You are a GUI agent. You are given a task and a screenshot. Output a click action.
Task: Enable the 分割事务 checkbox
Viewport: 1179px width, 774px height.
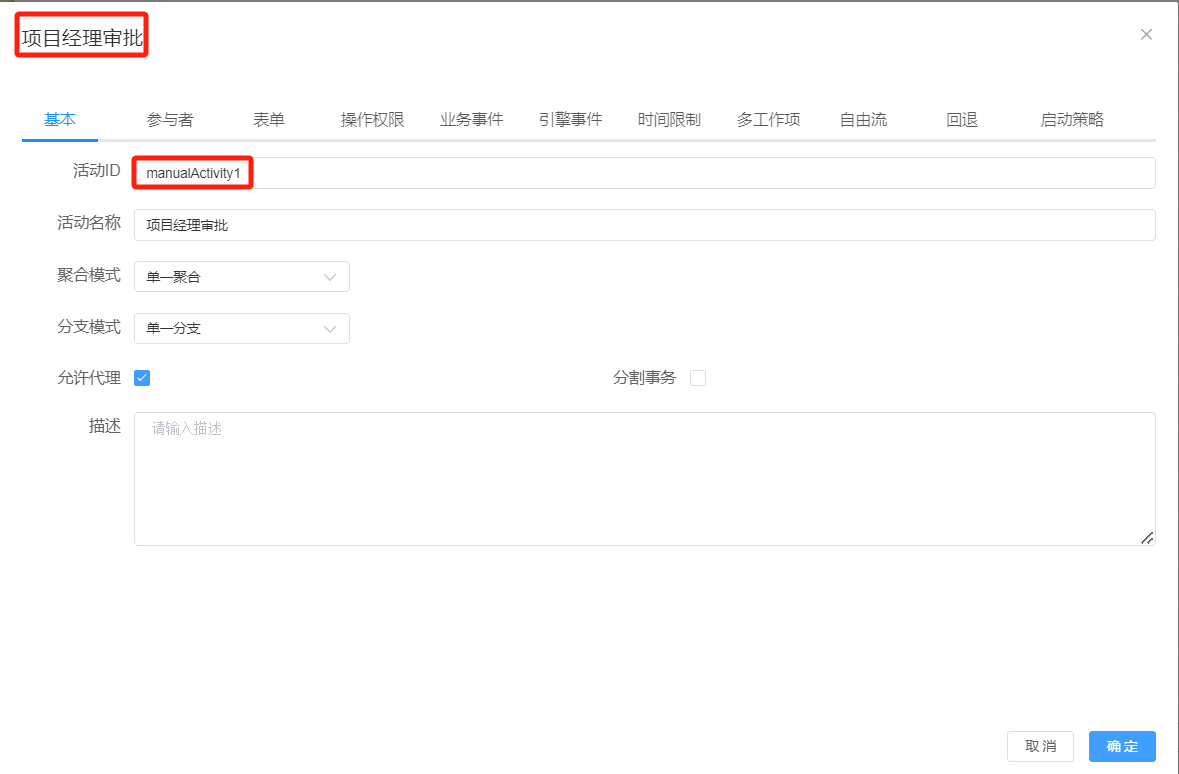coord(698,378)
